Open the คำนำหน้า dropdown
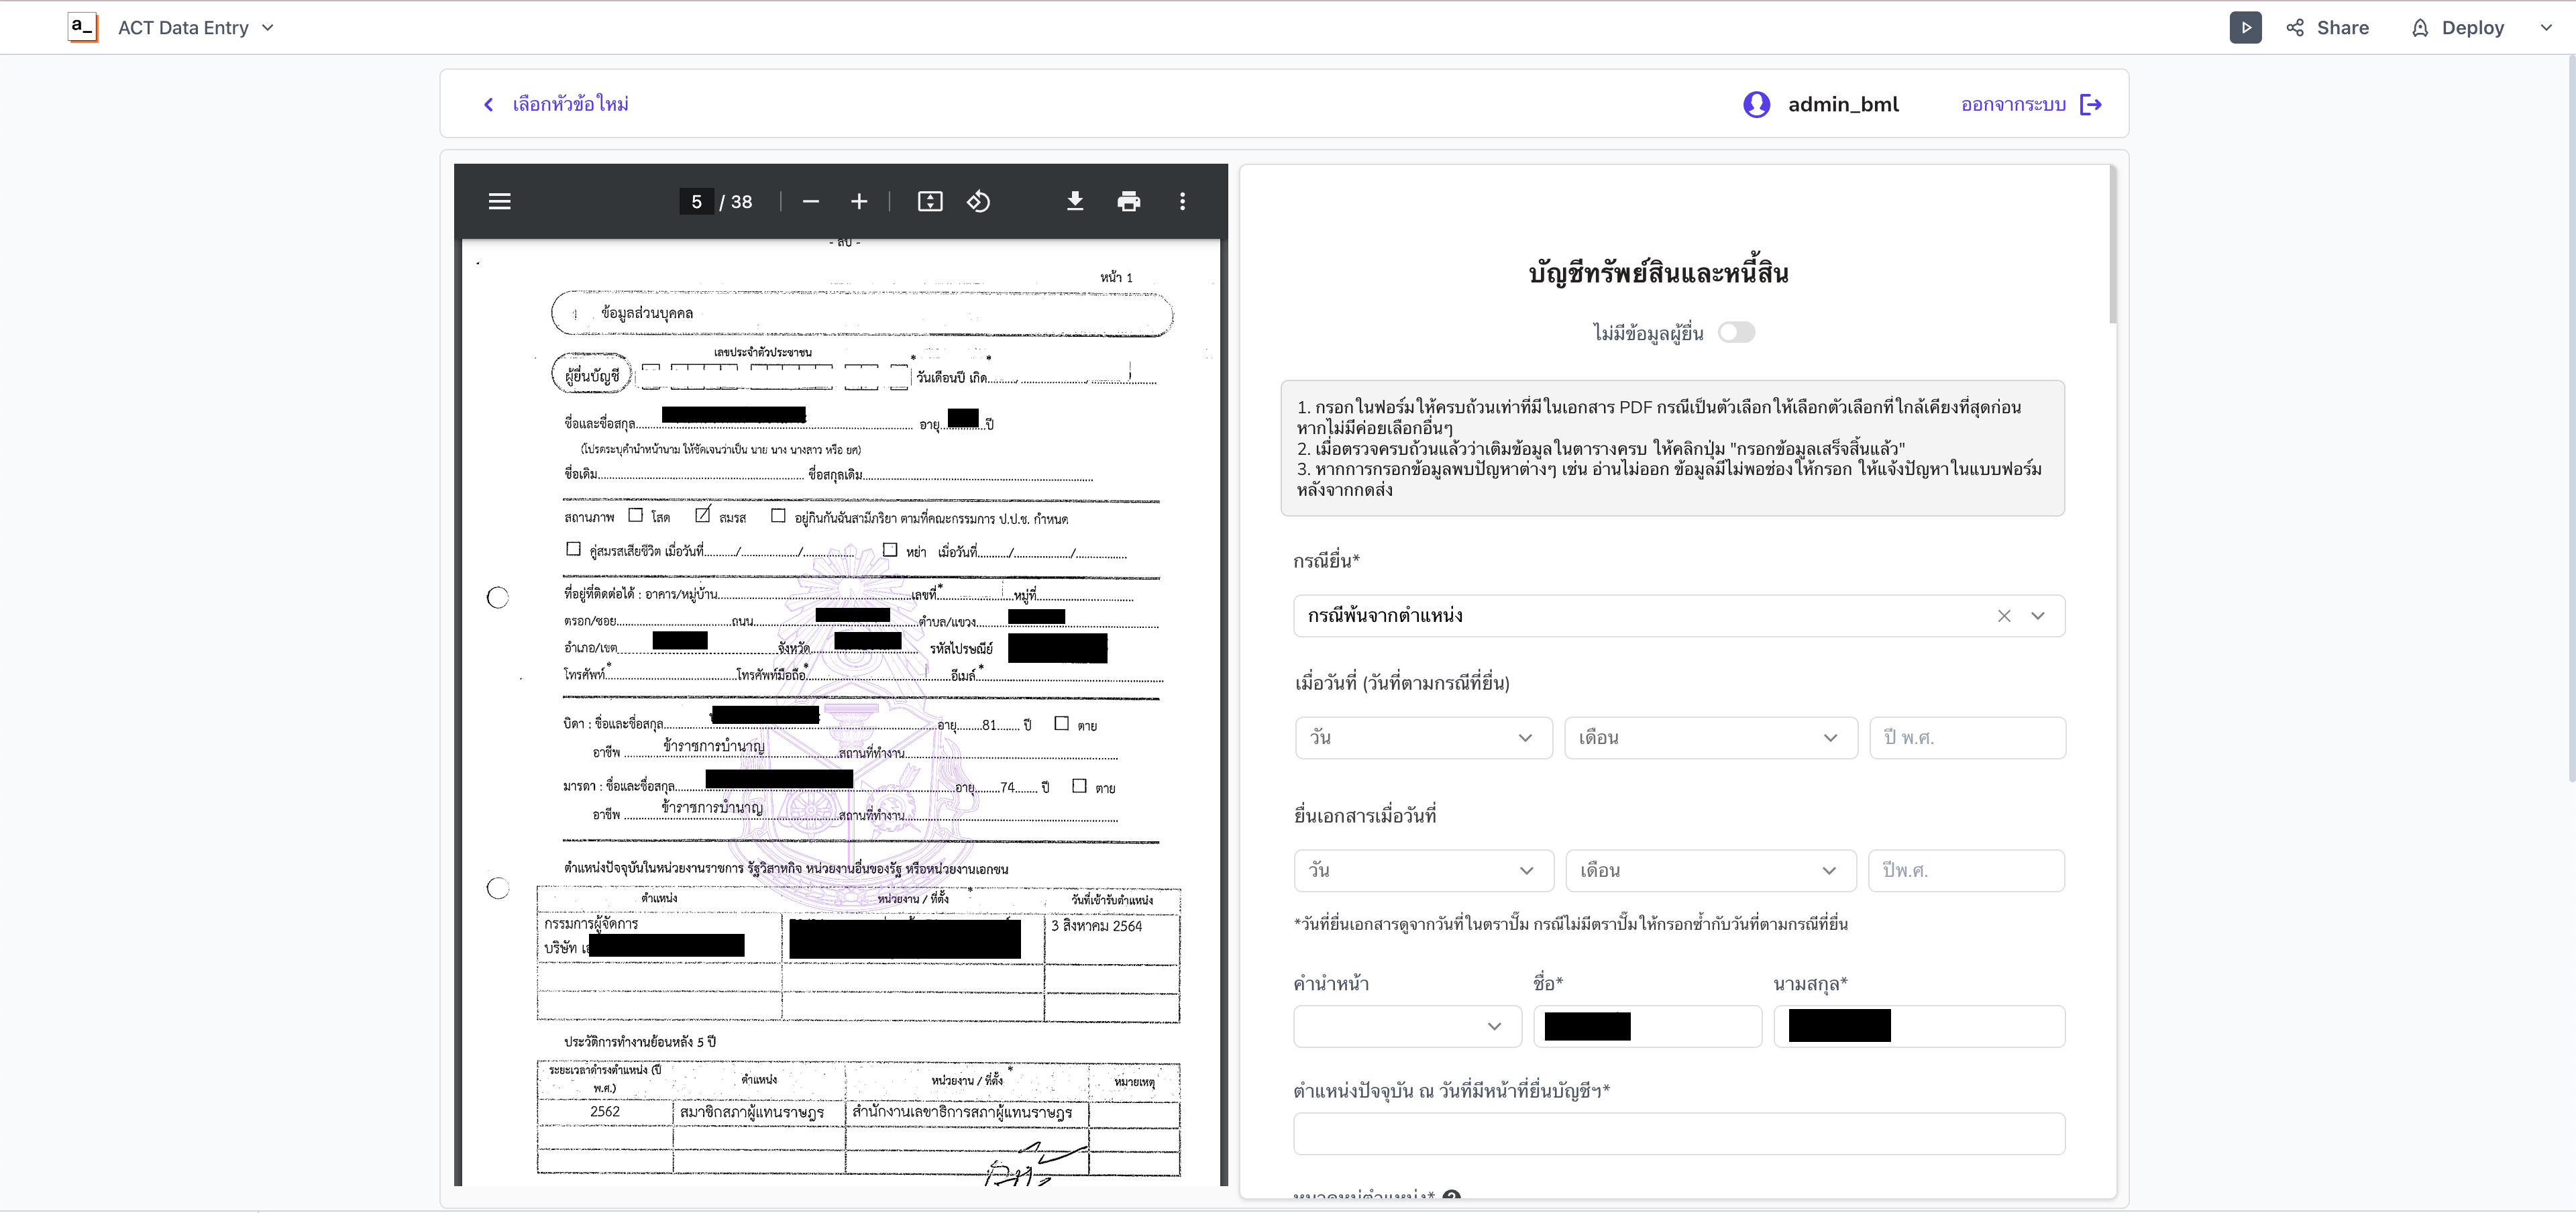This screenshot has height=1213, width=2576. click(1408, 1027)
